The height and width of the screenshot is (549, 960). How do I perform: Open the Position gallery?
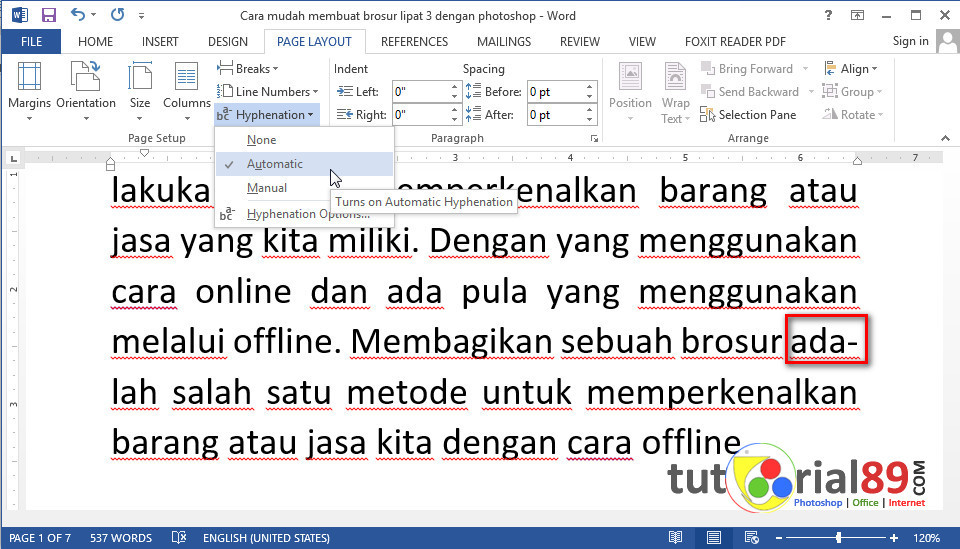630,92
